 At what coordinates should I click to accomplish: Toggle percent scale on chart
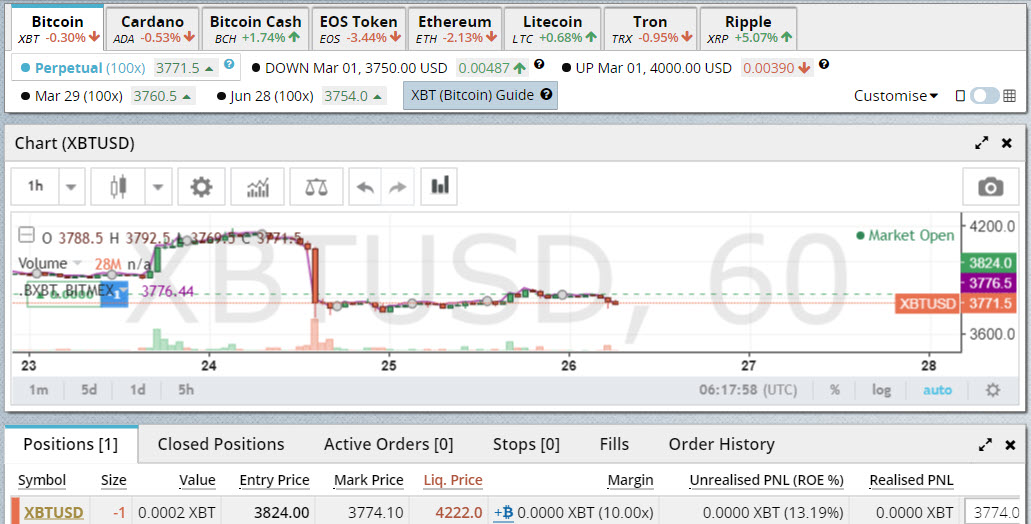[834, 390]
